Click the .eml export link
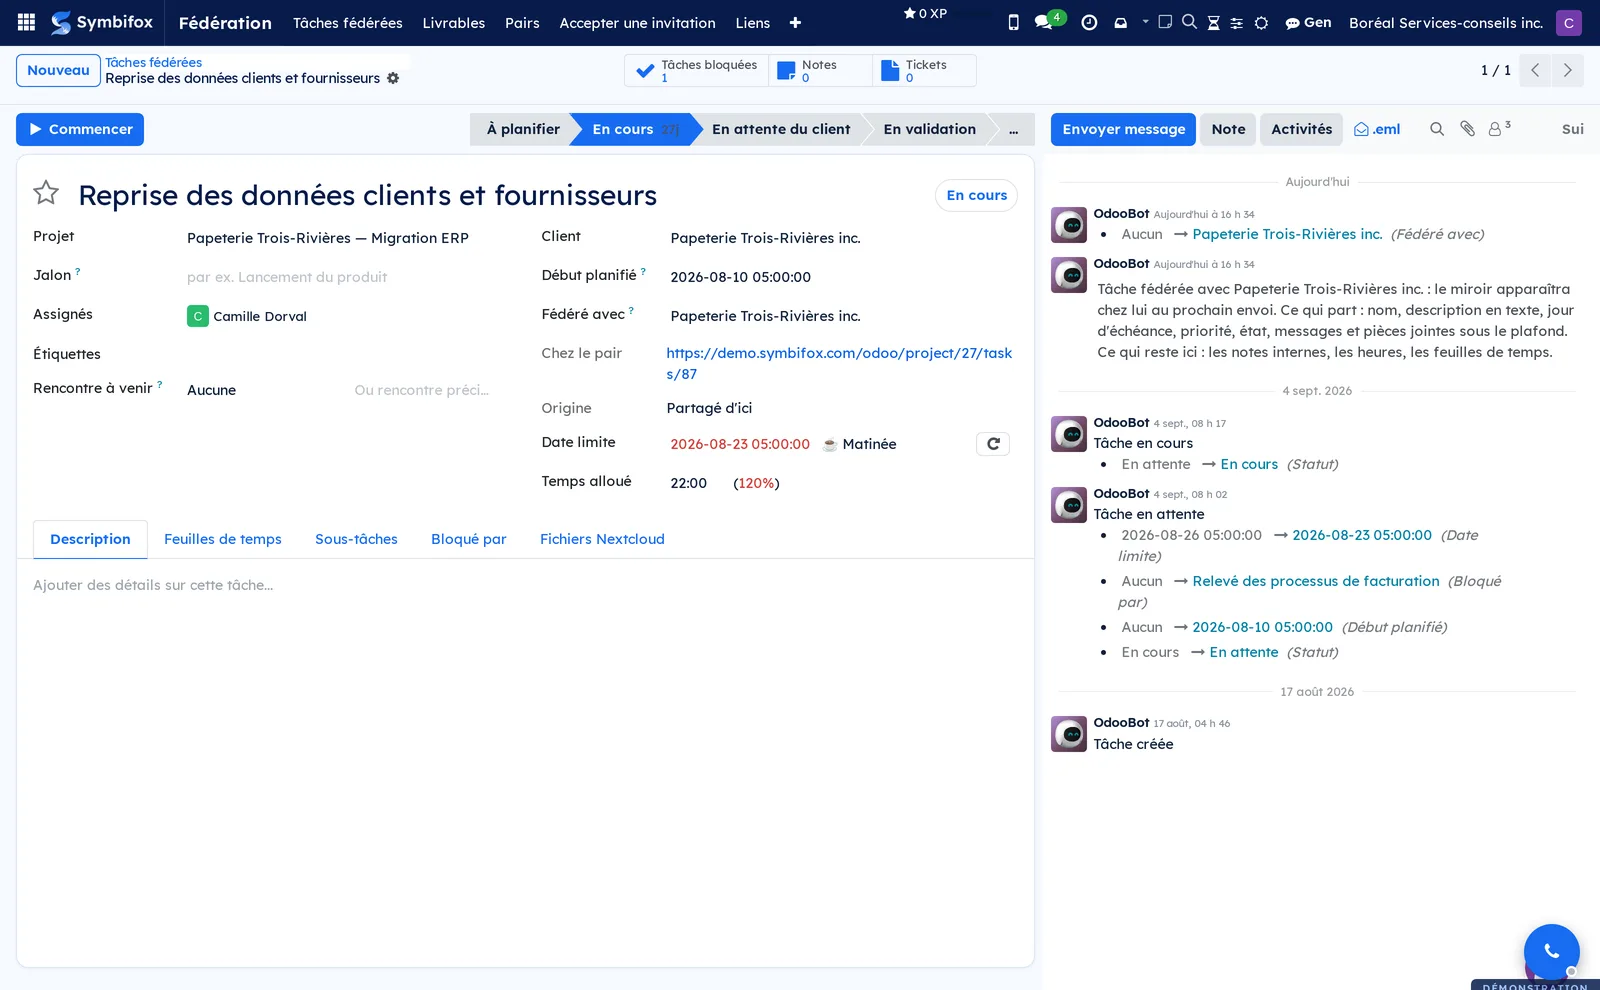This screenshot has height=990, width=1600. coord(1377,129)
